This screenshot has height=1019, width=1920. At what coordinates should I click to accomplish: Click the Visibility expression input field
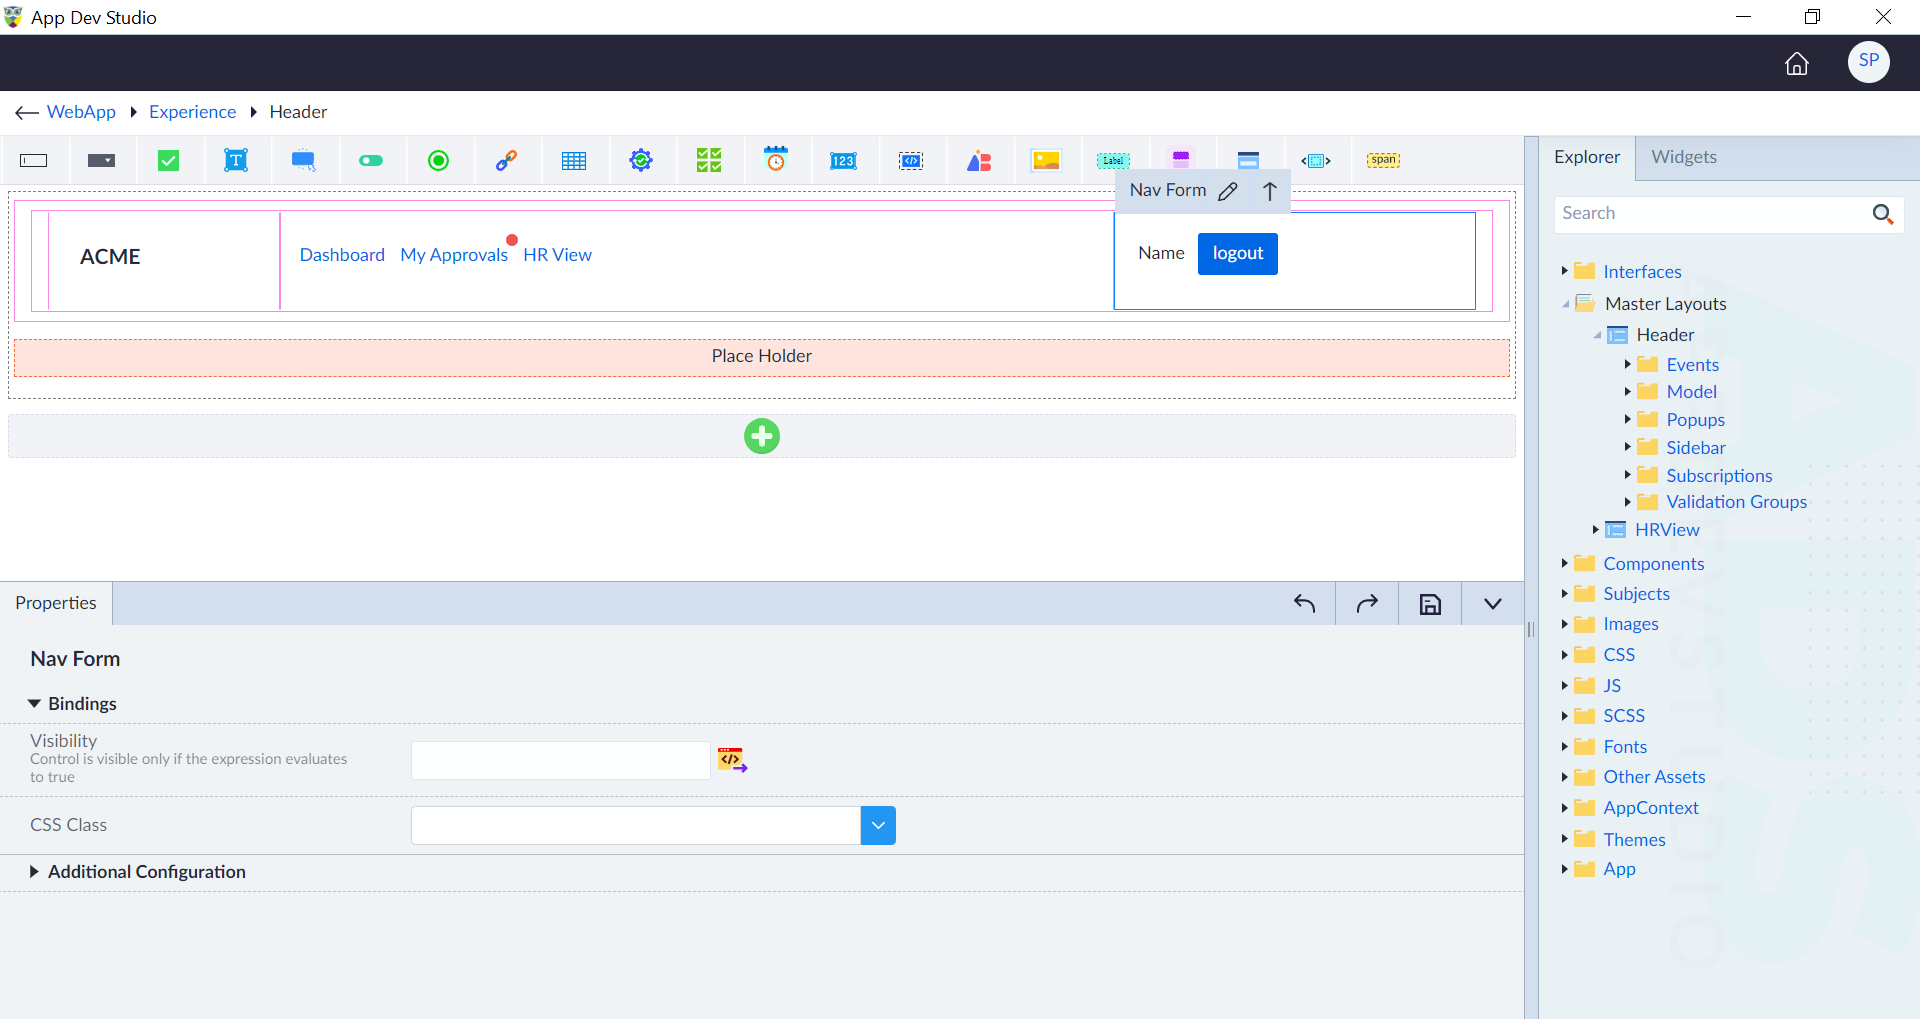click(561, 761)
